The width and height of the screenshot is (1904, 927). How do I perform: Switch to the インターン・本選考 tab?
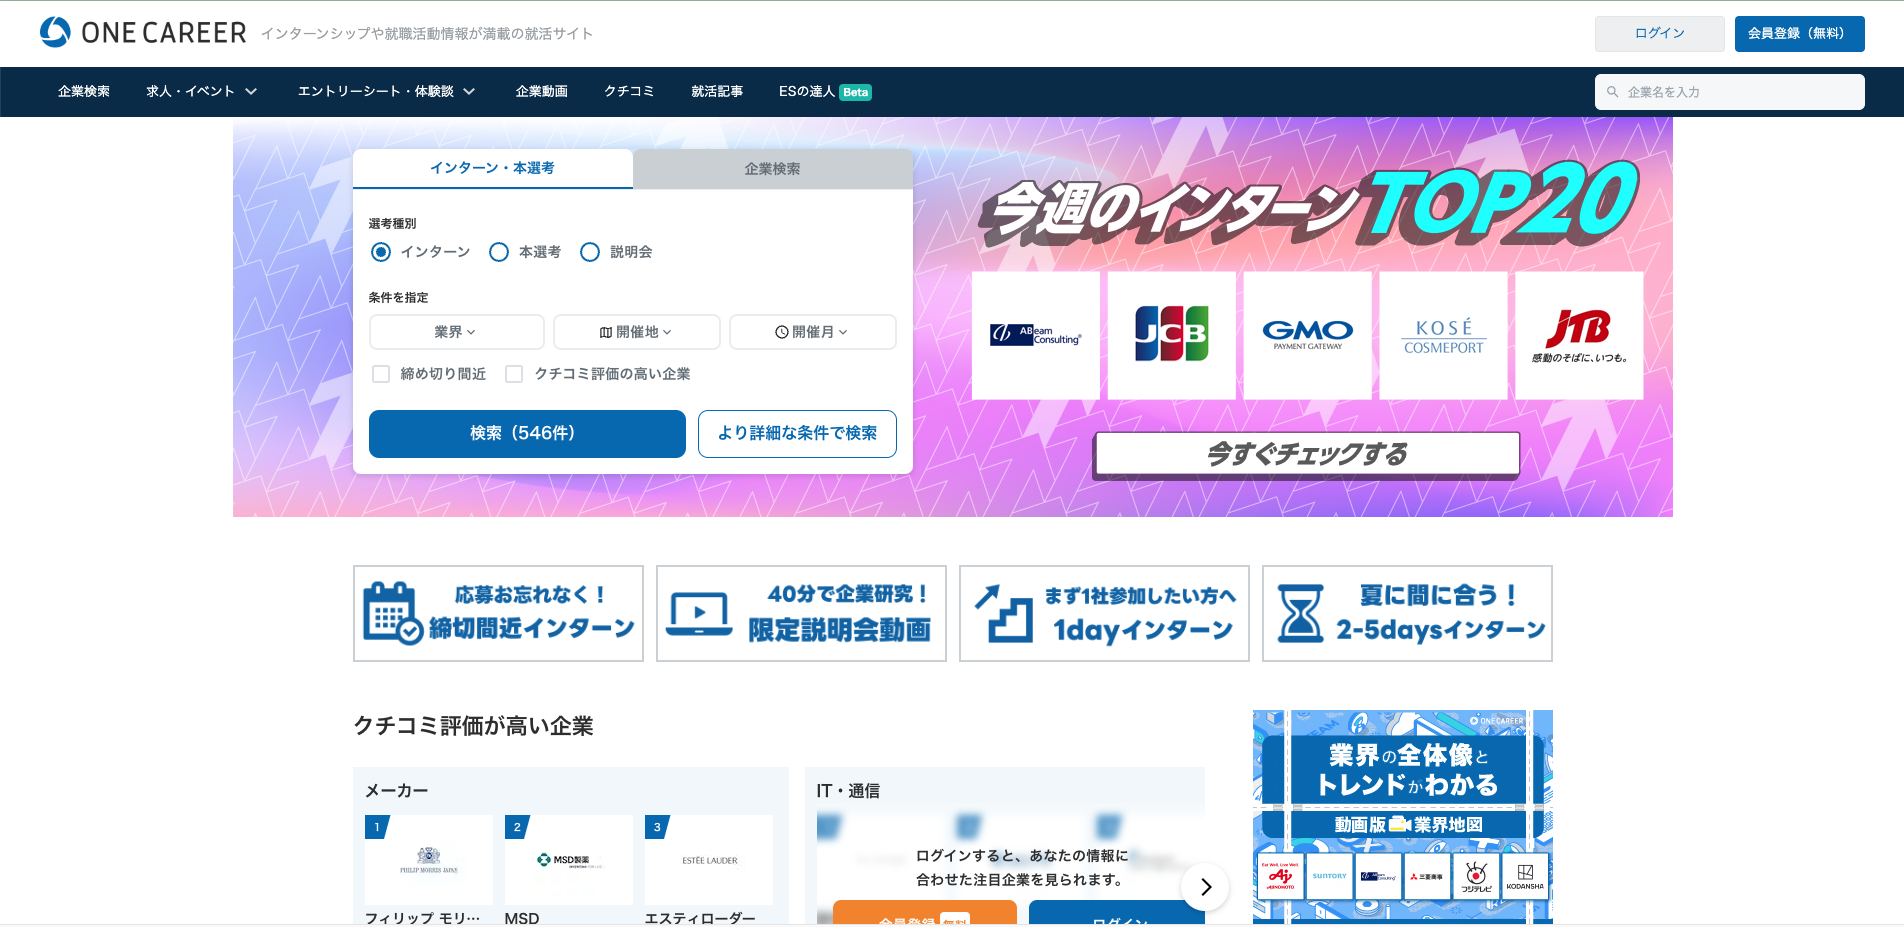(x=492, y=168)
